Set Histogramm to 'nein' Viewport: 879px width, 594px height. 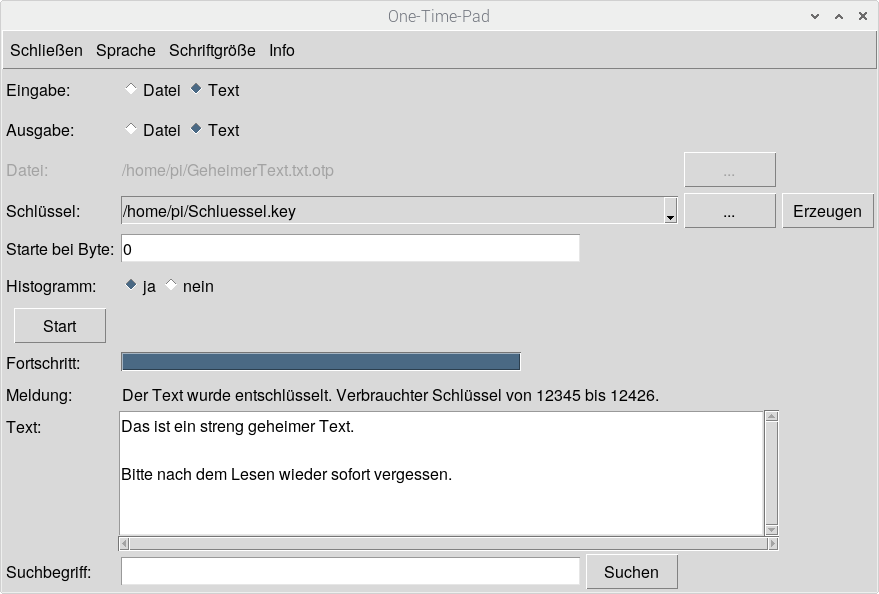point(171,286)
